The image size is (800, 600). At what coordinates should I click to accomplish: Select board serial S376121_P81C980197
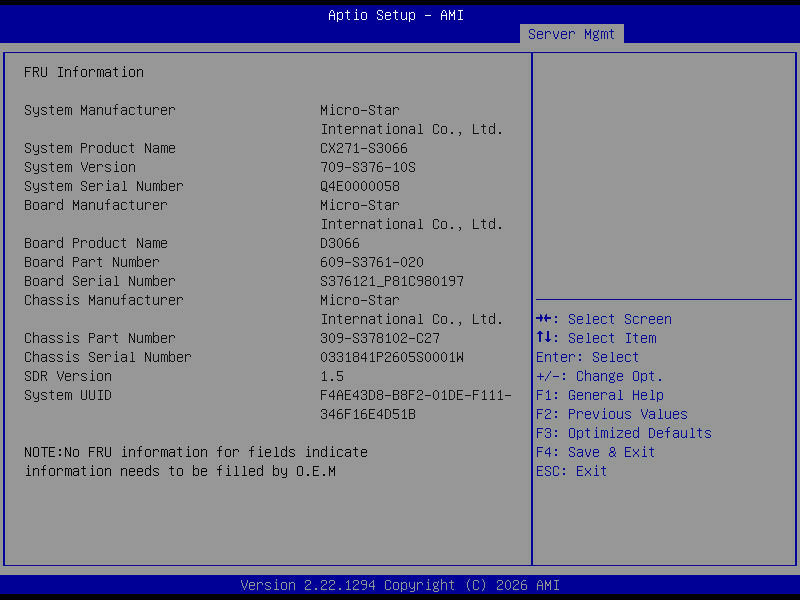tap(392, 281)
